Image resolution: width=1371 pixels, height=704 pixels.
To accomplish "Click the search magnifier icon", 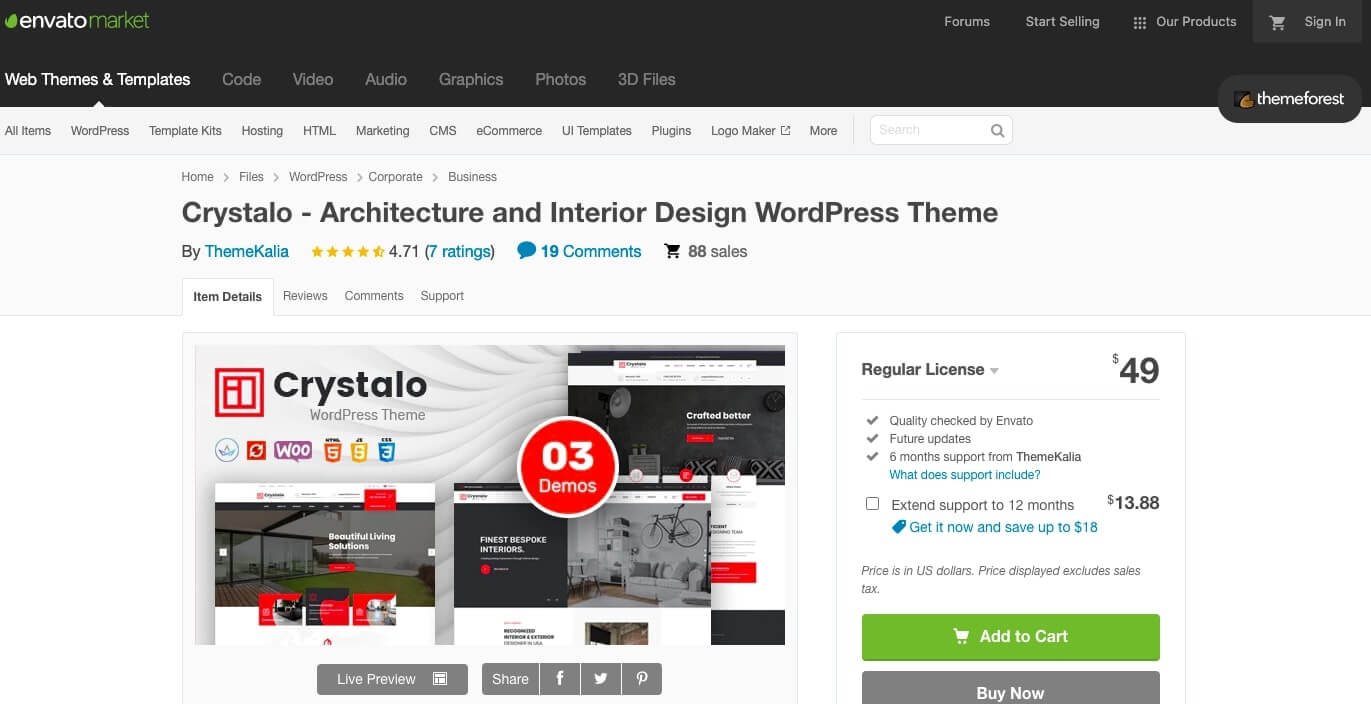I will point(997,130).
